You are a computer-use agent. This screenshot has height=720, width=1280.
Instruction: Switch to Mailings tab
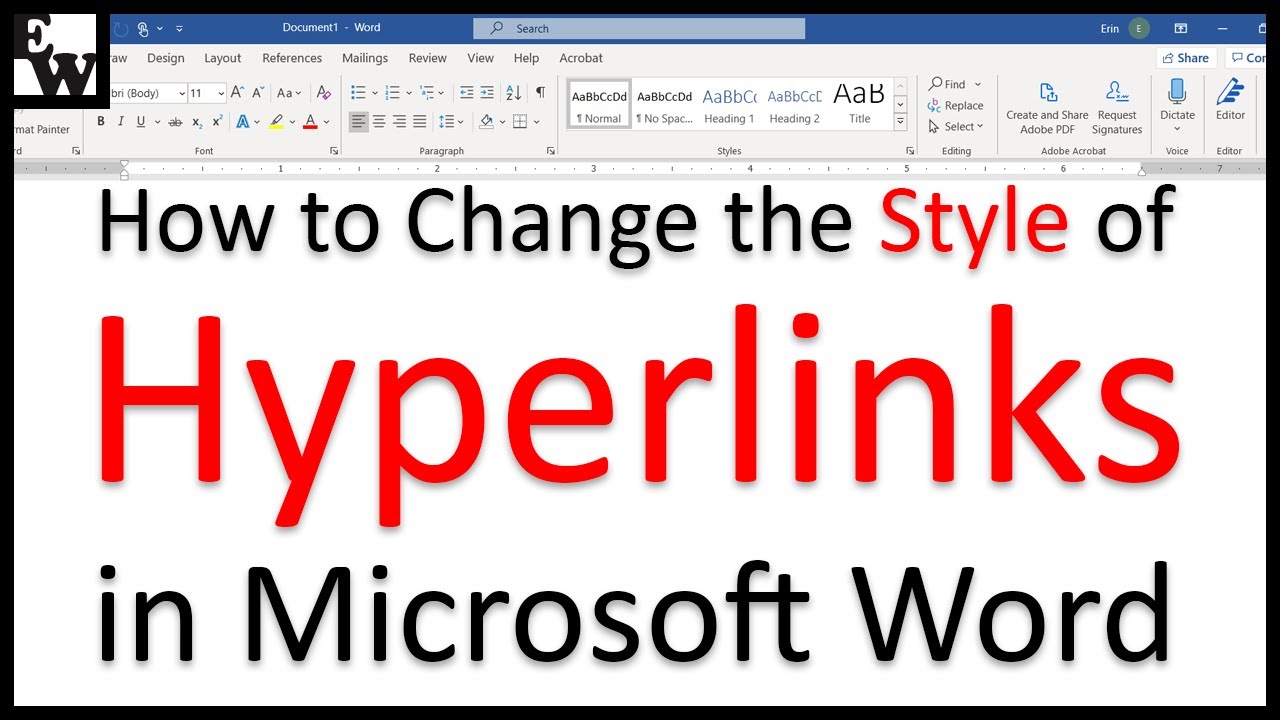(x=365, y=58)
